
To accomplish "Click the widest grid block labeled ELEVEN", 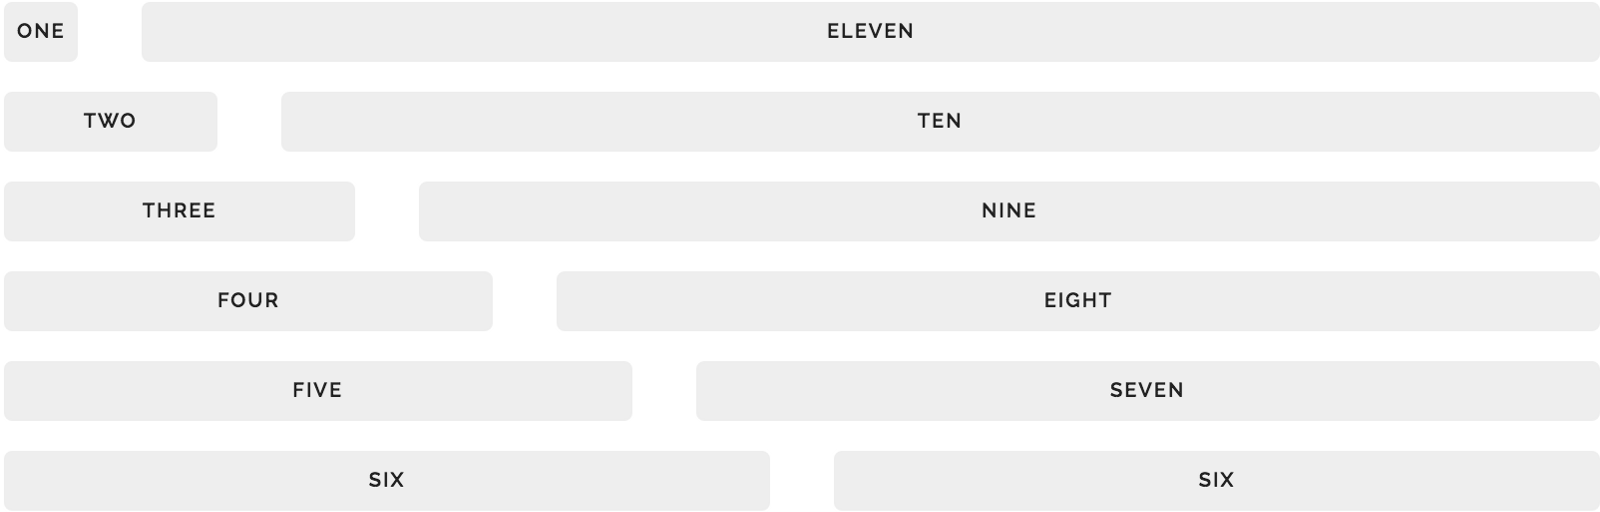I will point(870,32).
